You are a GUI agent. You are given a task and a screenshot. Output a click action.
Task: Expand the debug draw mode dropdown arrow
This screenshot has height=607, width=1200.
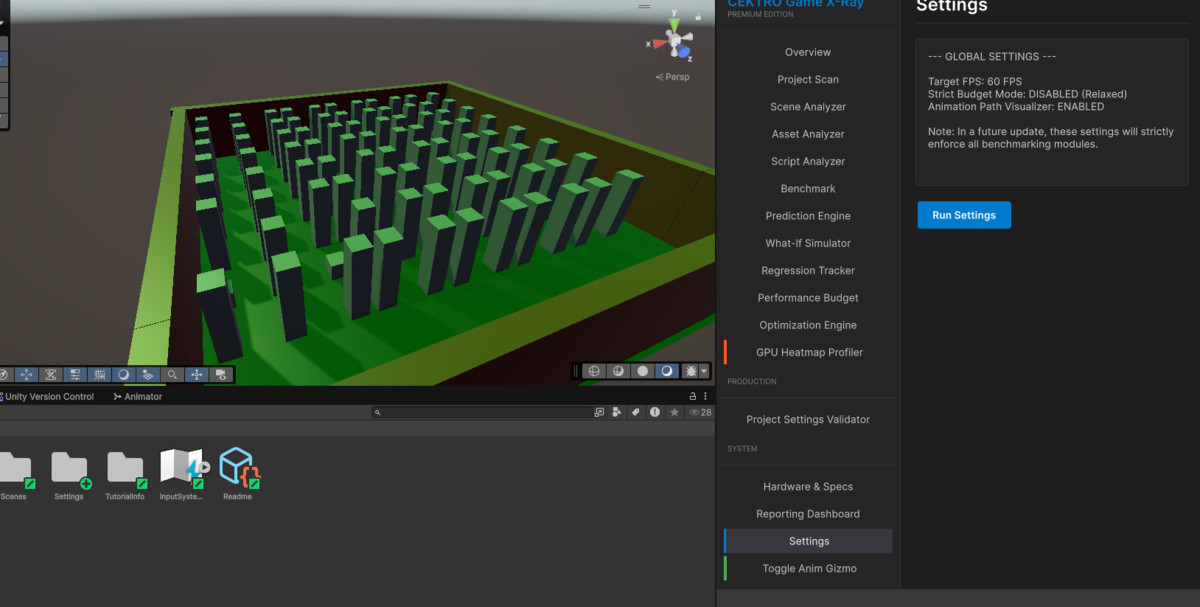(704, 371)
